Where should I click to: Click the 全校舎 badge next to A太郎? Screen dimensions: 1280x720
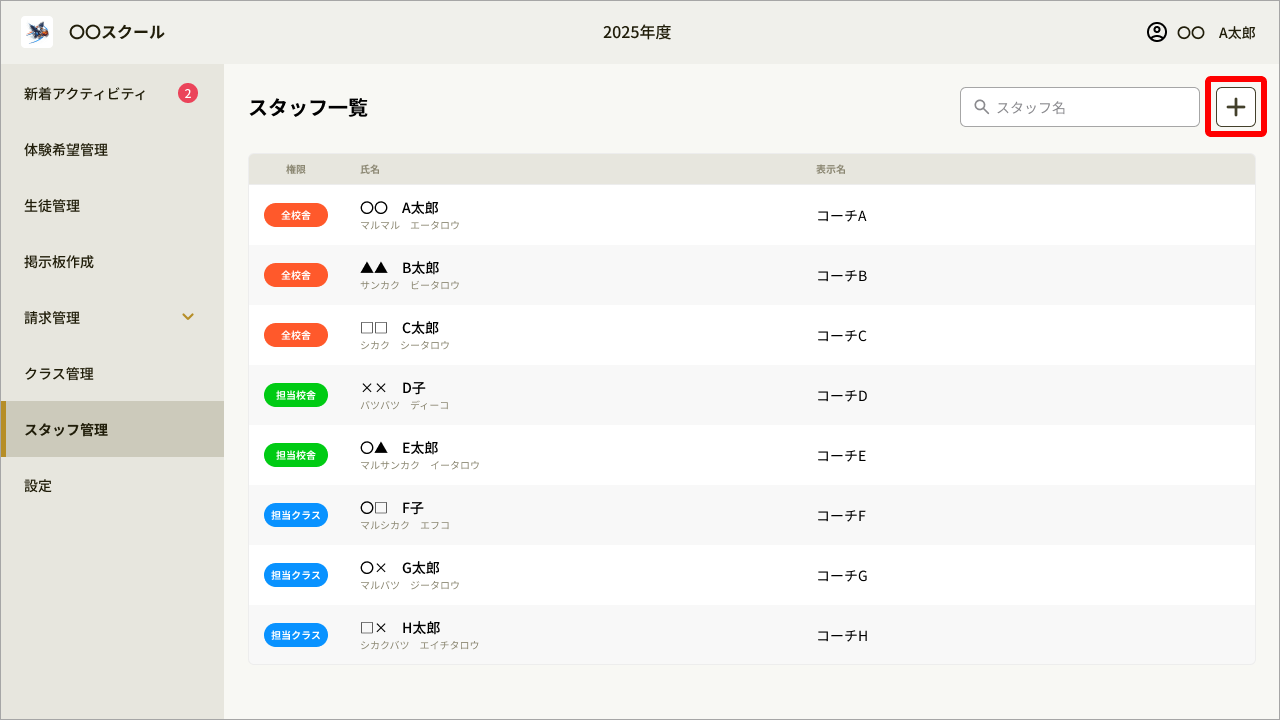click(296, 214)
